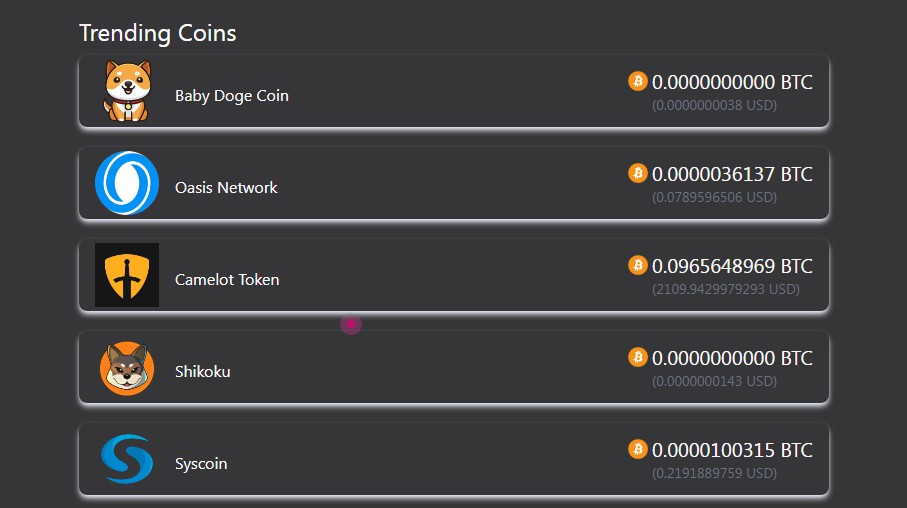Viewport: 907px width, 508px height.
Task: Click the Baby Doge Coin logo
Action: (127, 91)
